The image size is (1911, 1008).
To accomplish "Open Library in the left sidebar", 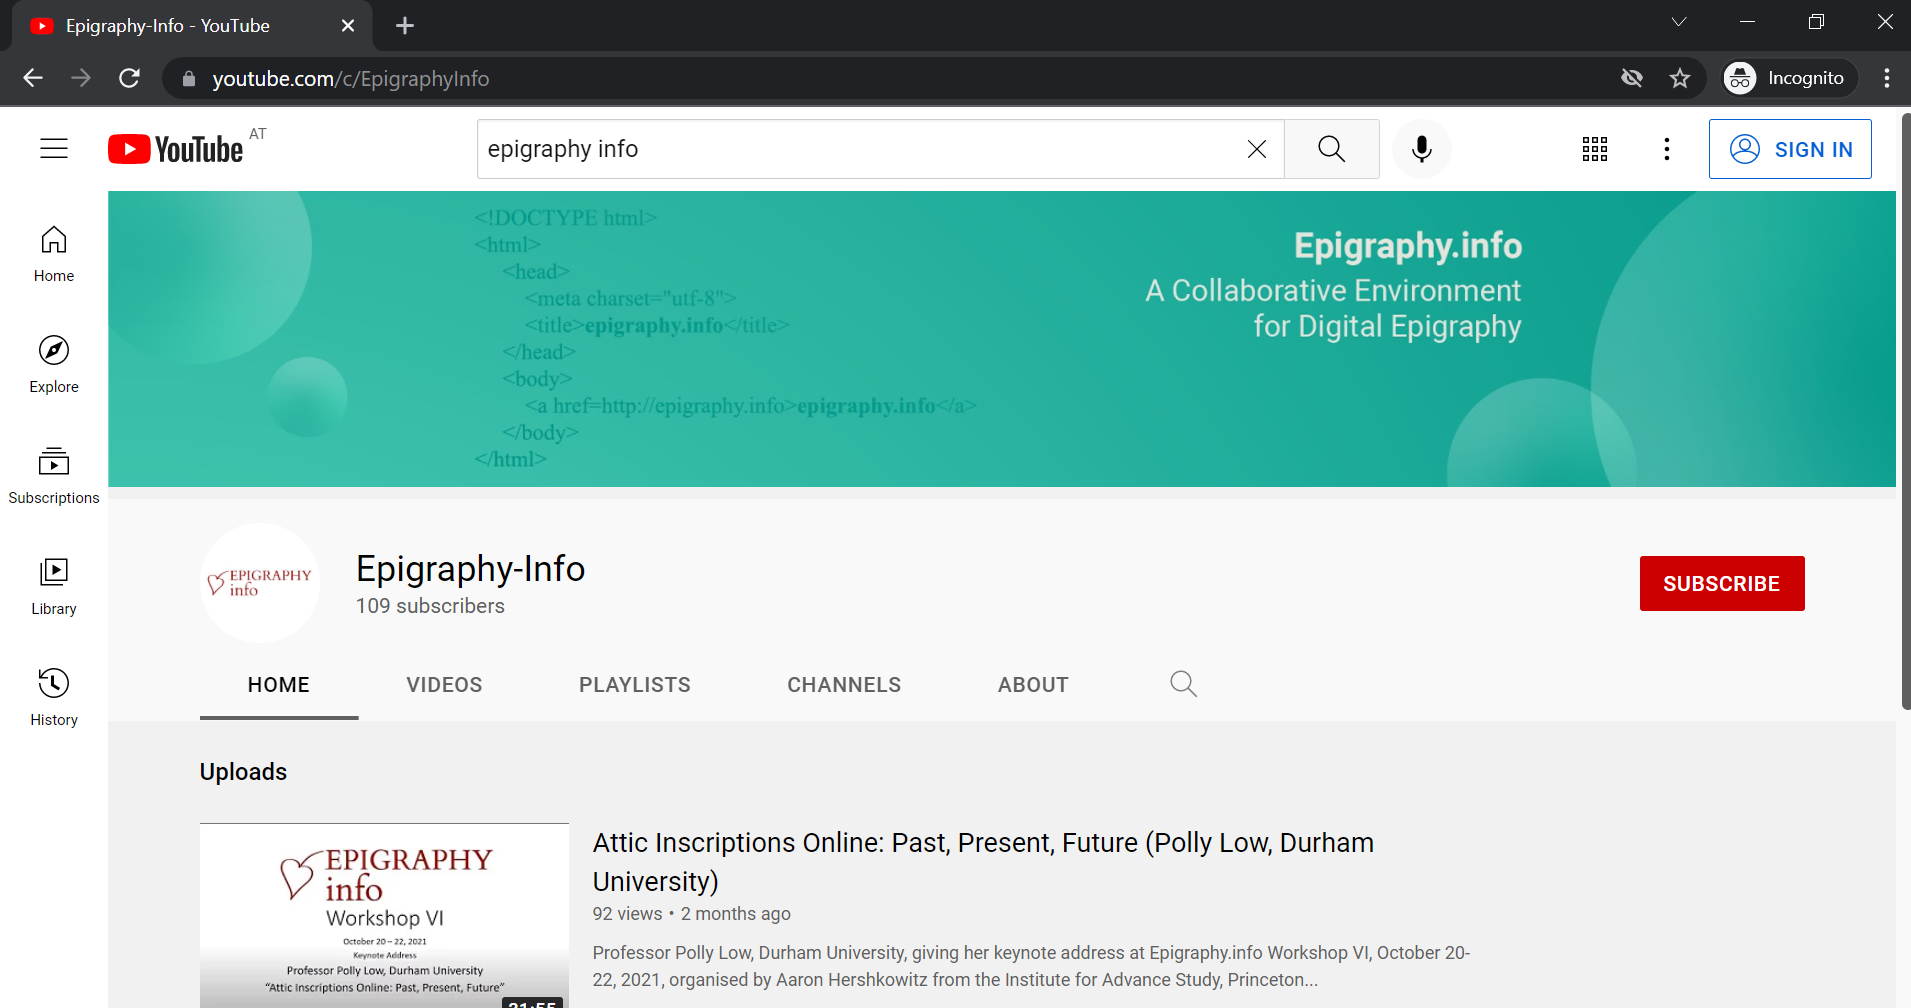I will [54, 588].
